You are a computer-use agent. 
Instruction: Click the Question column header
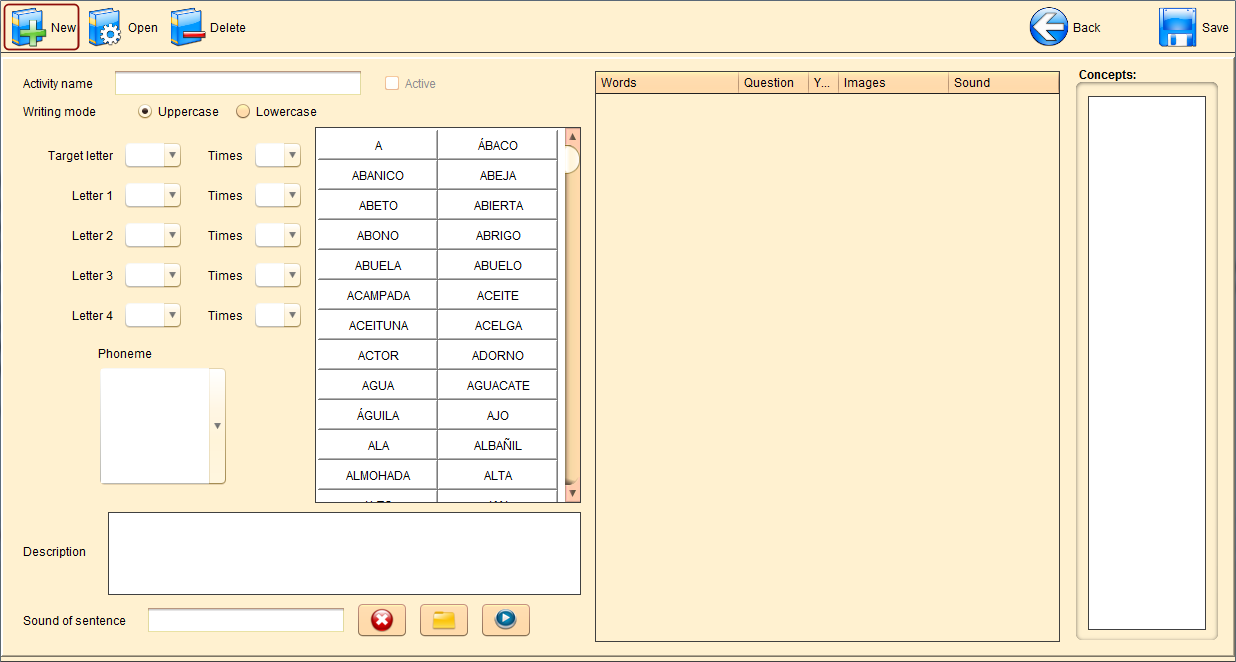click(774, 83)
